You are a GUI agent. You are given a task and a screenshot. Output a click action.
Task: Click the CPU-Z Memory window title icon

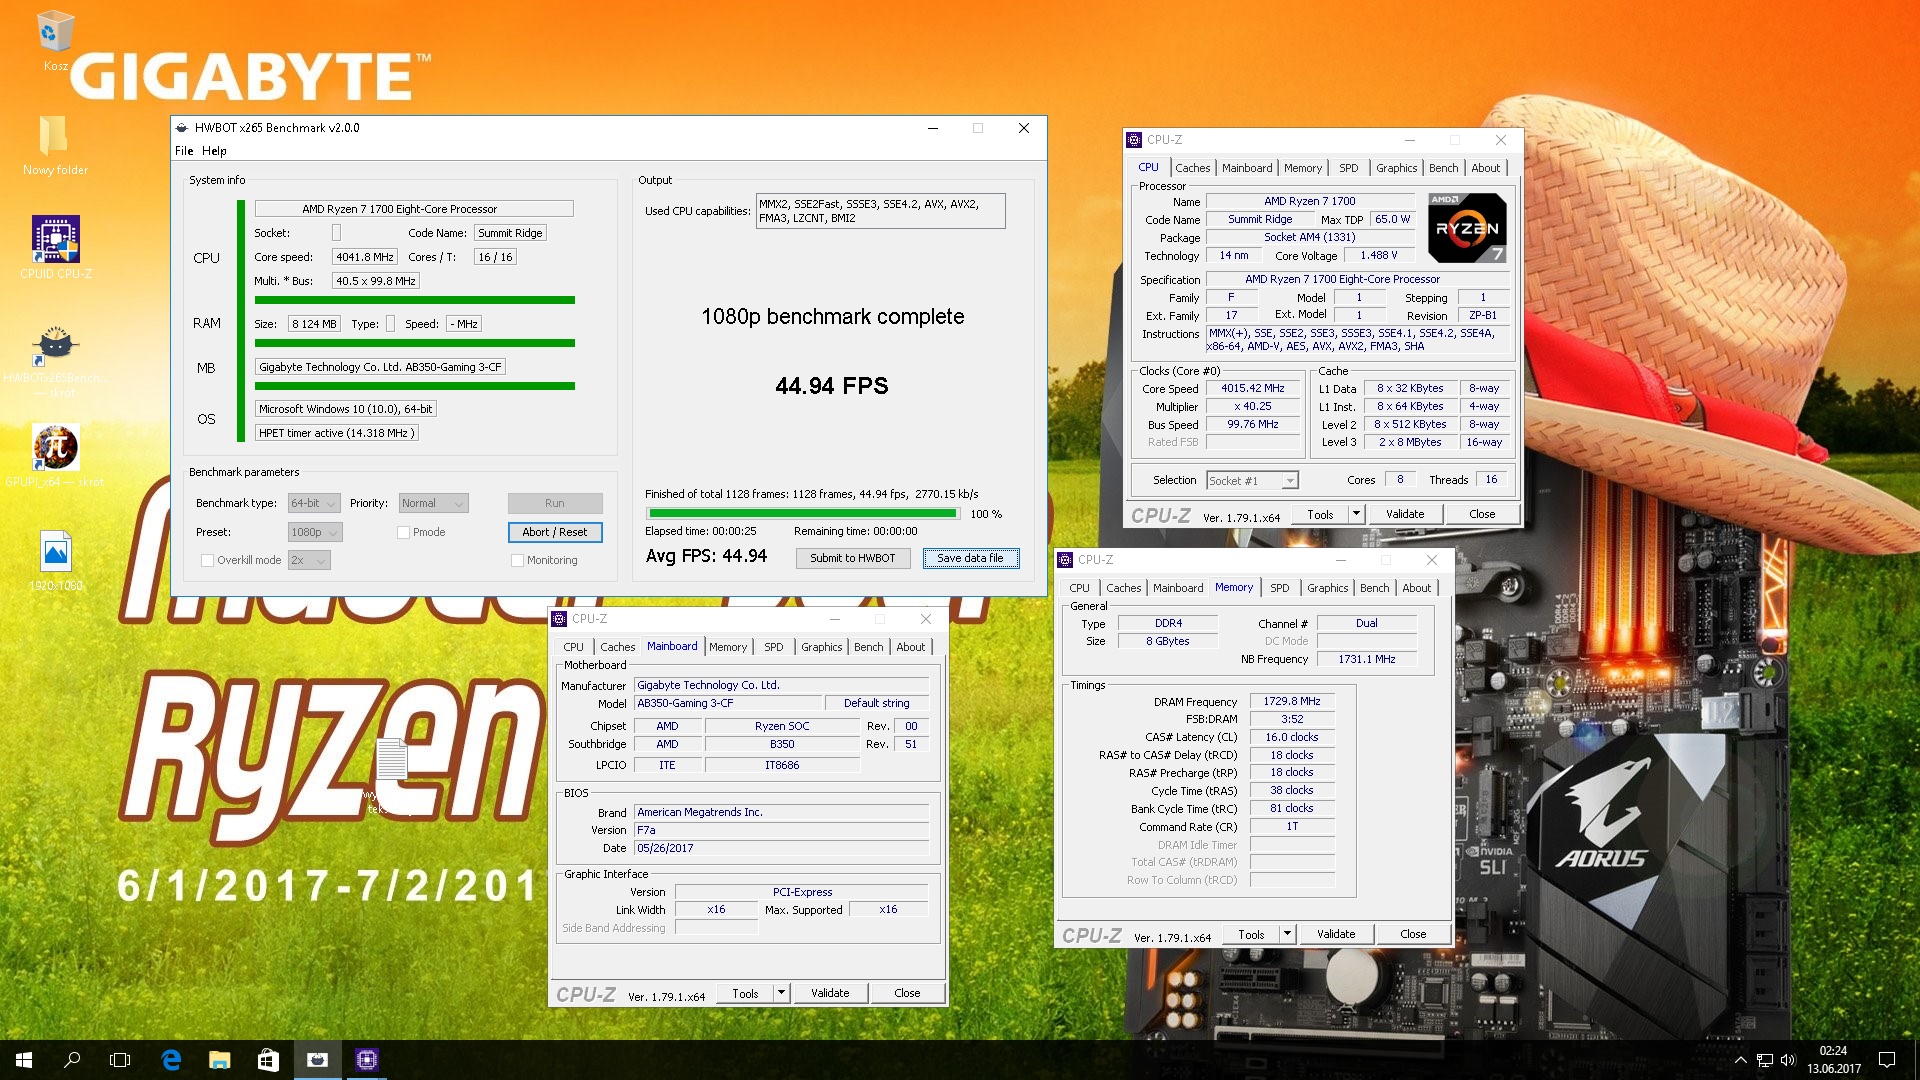pos(1065,560)
